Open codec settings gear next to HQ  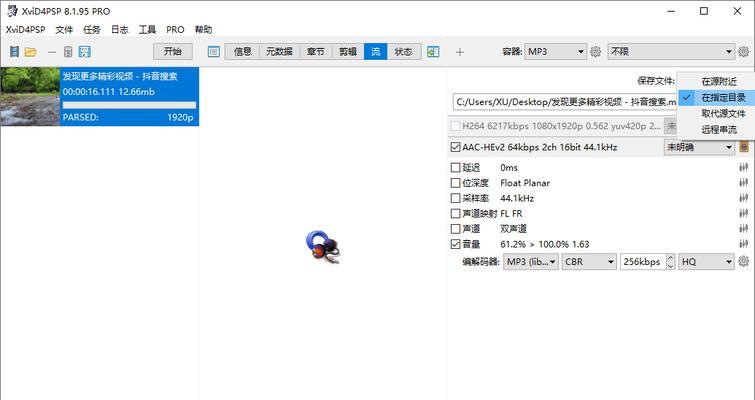tap(743, 261)
